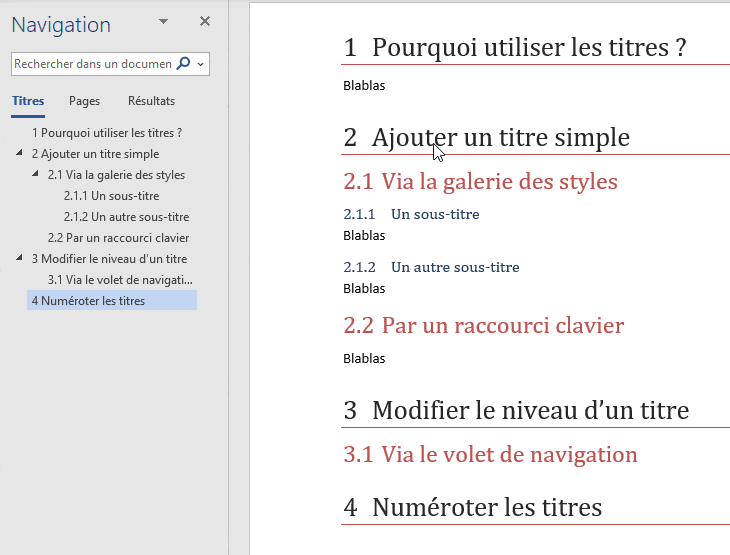The width and height of the screenshot is (730, 555).
Task: Select '3 Modifier le niveau d'un titre' in the Navigation pane
Action: coord(109,259)
